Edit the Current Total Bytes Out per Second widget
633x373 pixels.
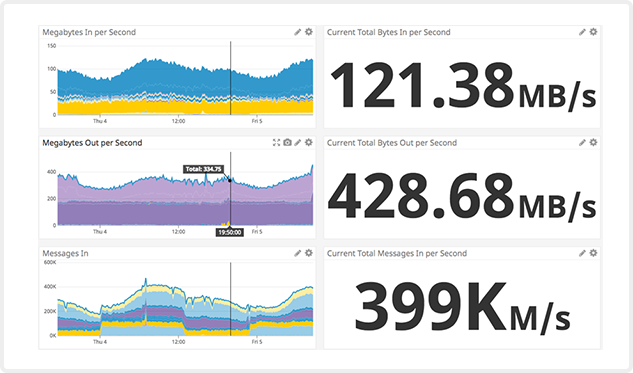click(582, 142)
